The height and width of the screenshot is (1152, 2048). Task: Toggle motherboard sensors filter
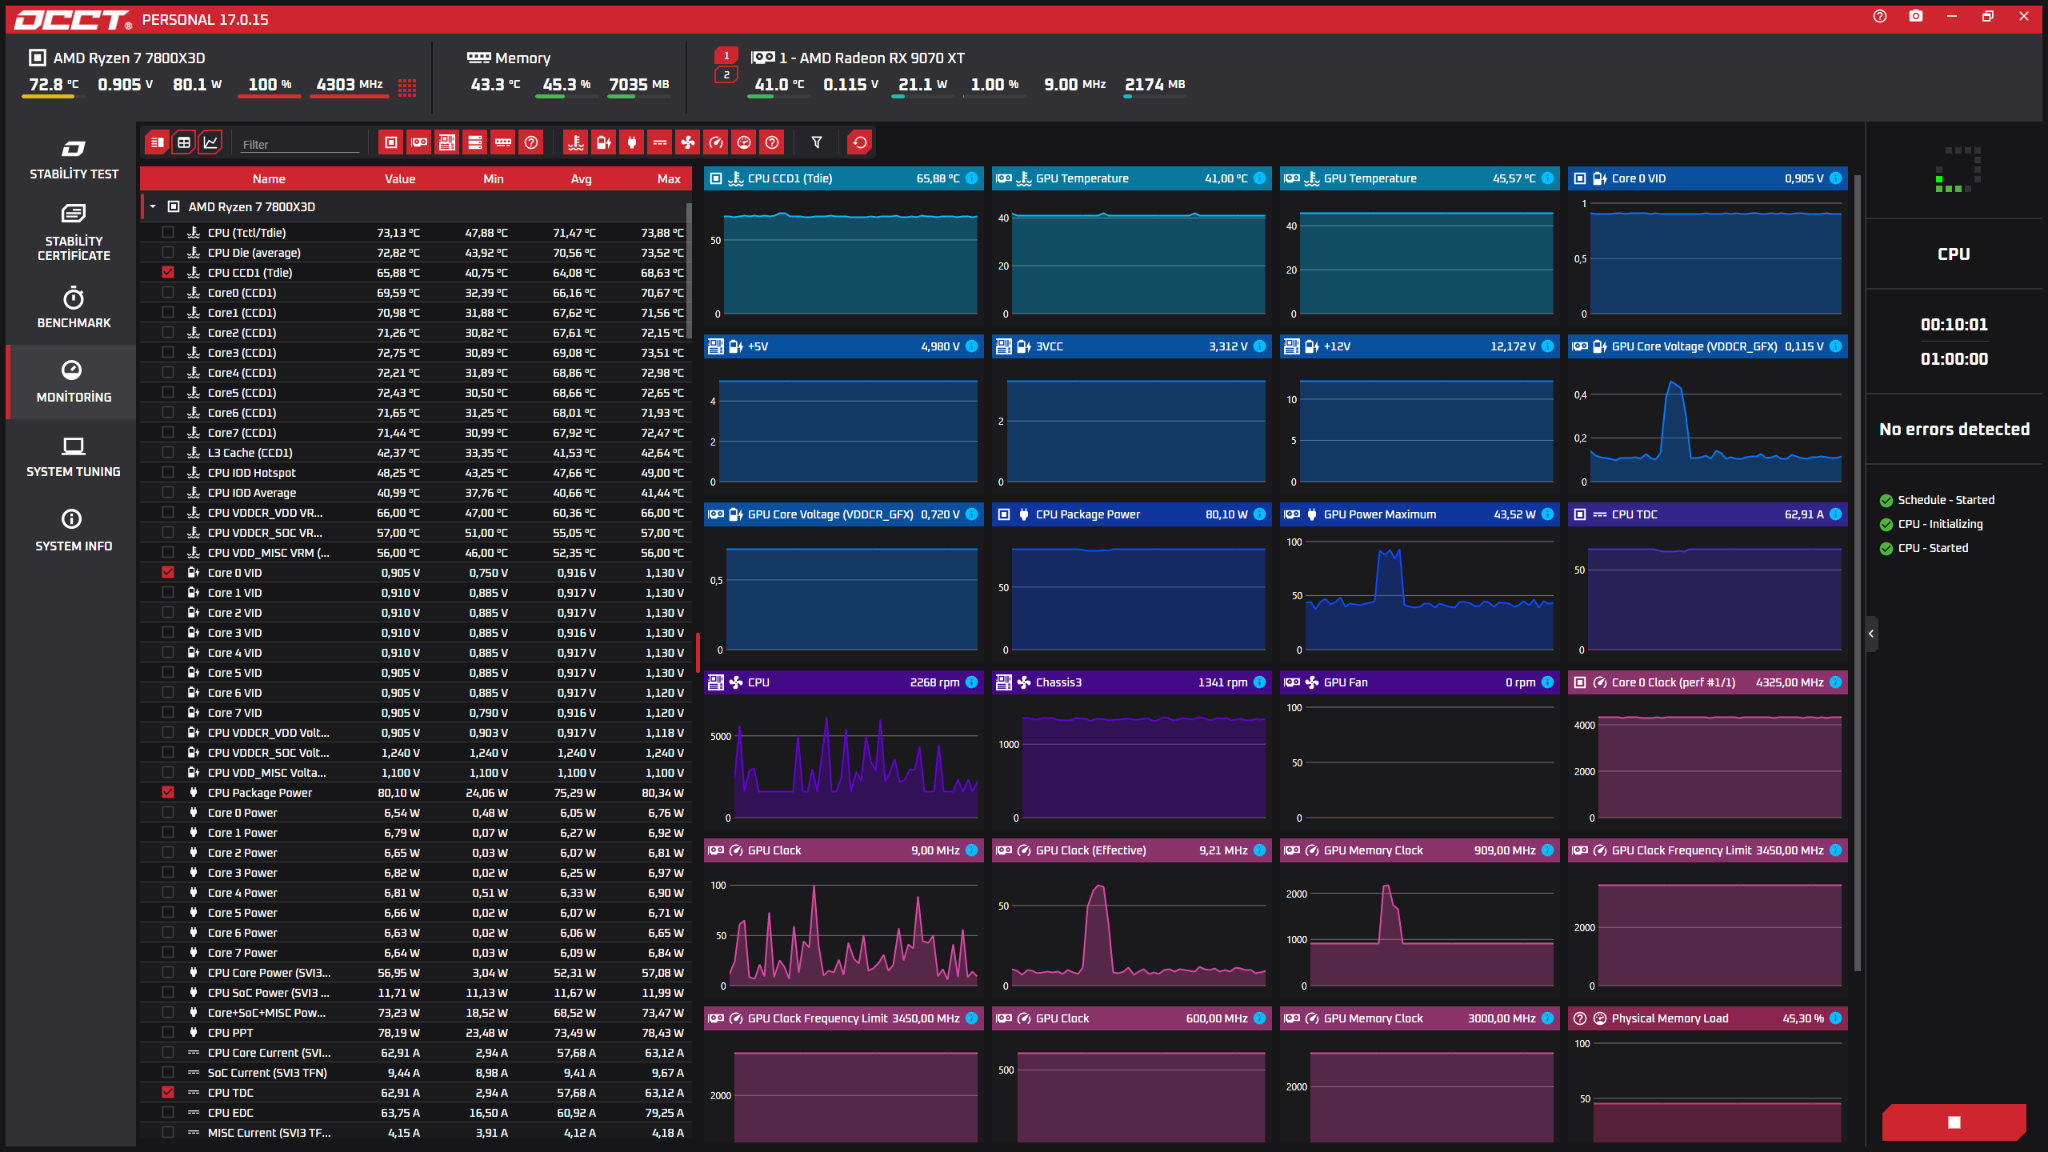tap(447, 143)
